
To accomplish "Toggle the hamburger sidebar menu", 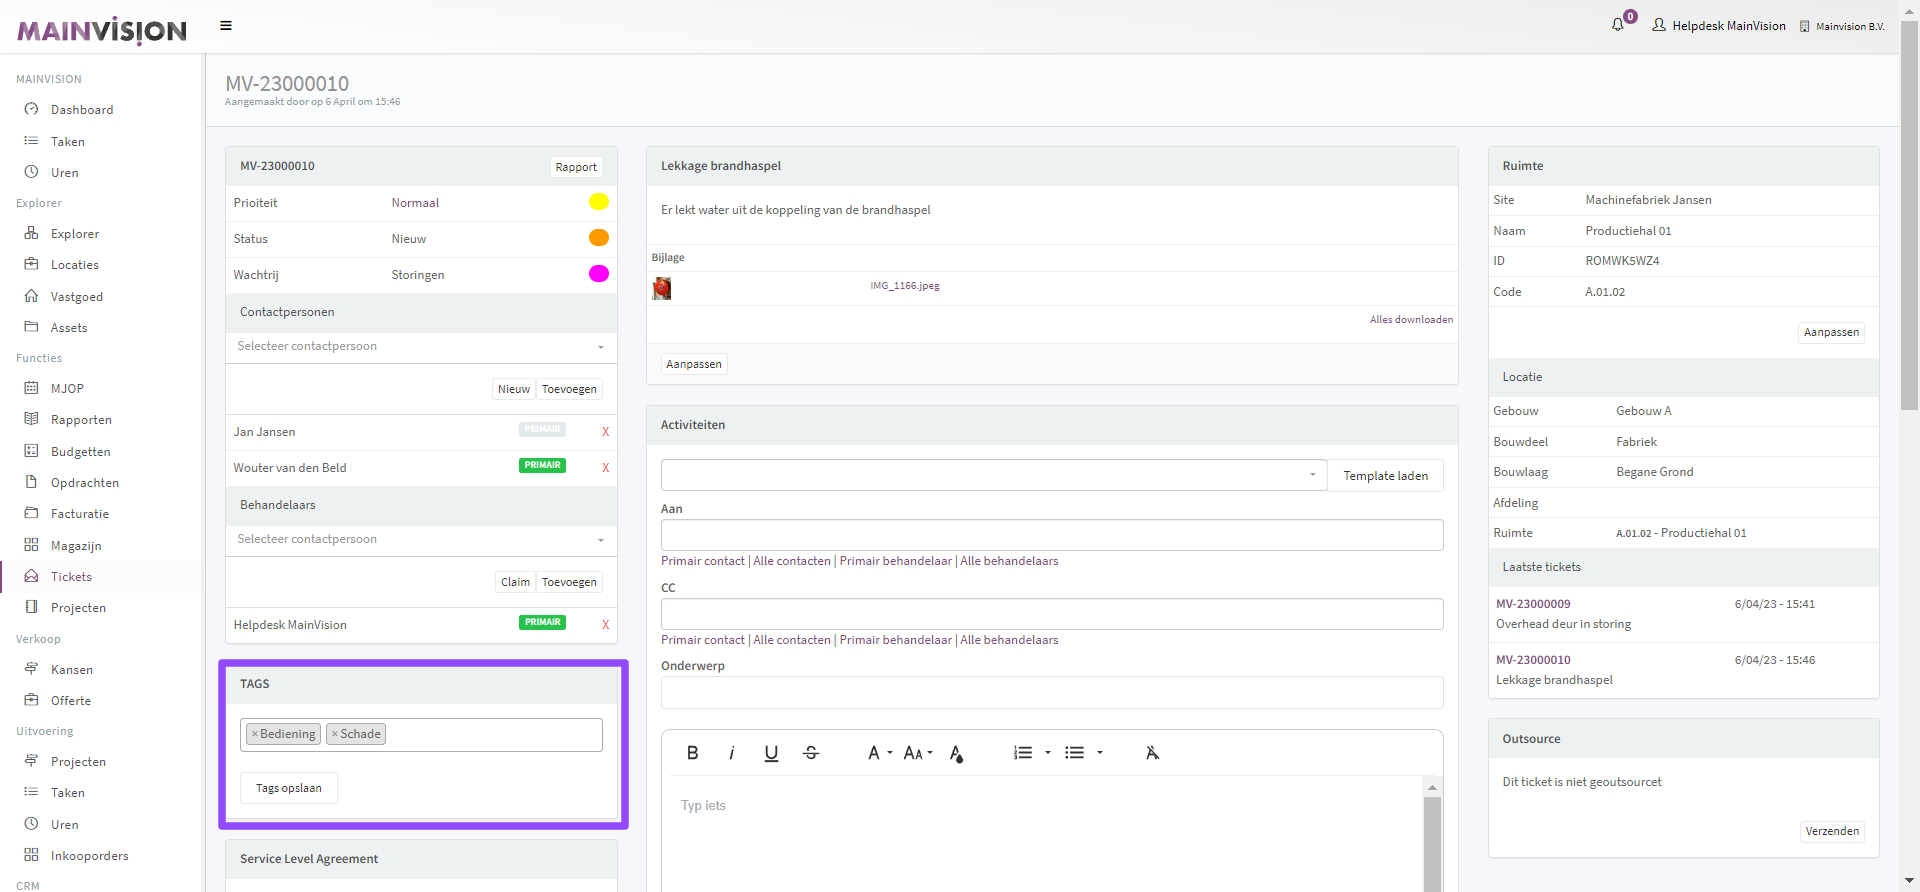I will [226, 26].
